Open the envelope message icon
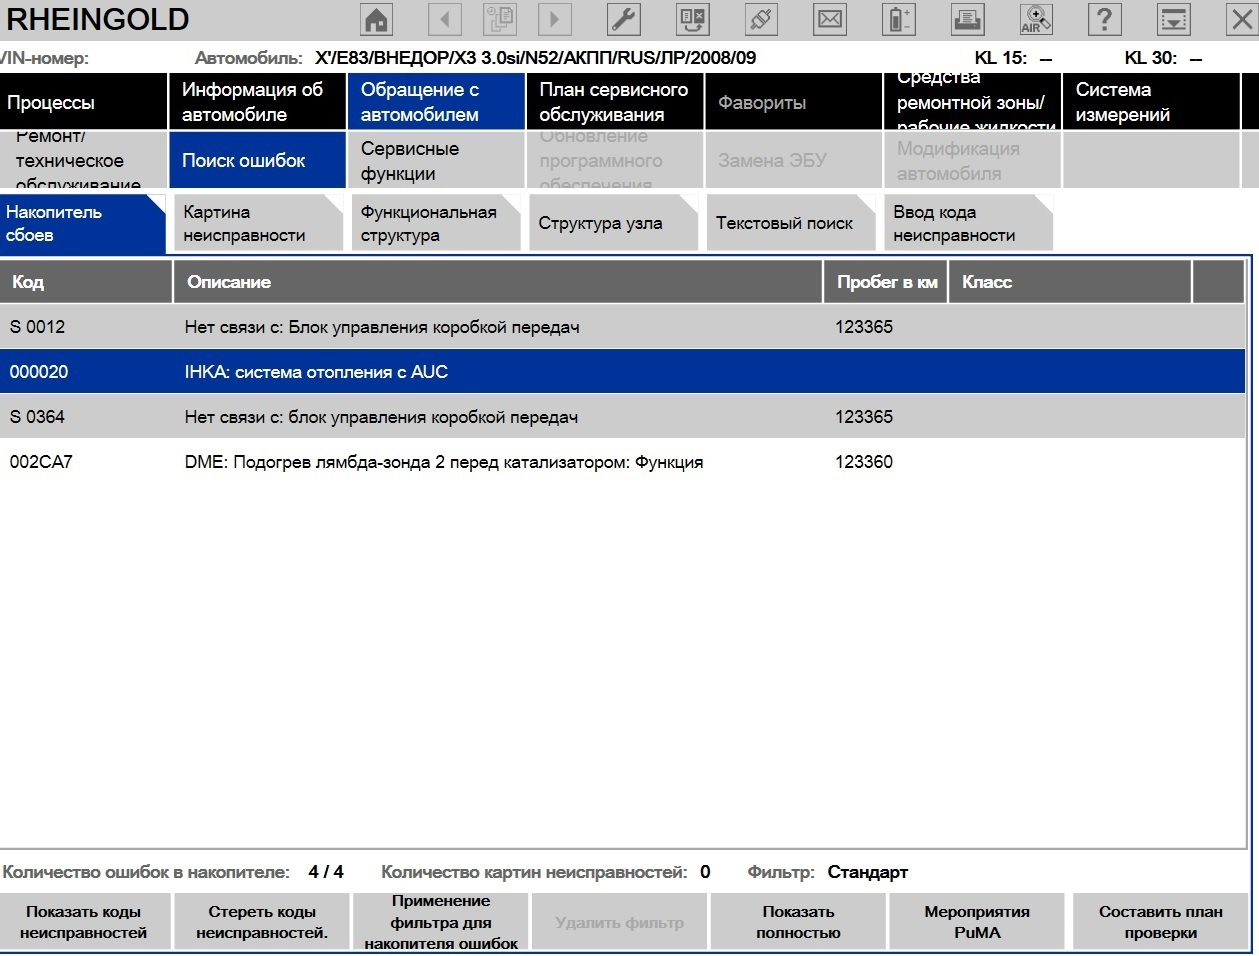The image size is (1259, 956). pos(830,19)
